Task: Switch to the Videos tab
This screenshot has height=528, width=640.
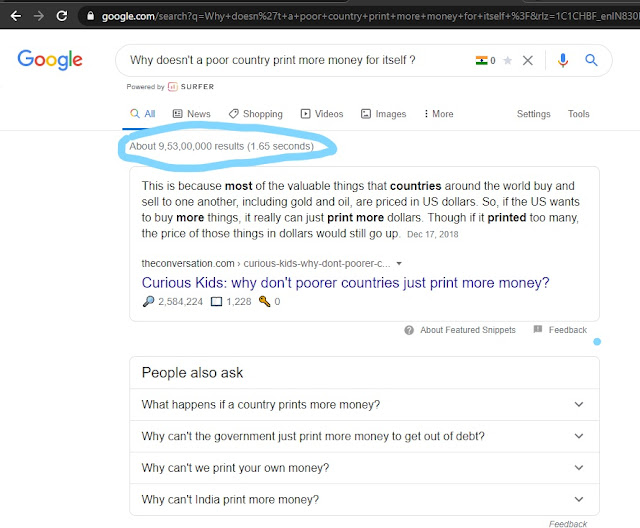Action: pyautogui.click(x=322, y=114)
